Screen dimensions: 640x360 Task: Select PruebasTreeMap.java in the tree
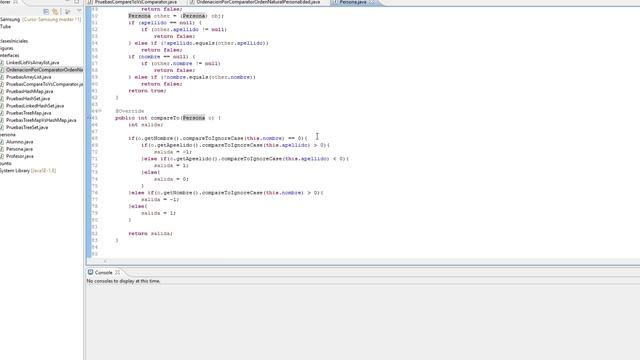pyautogui.click(x=29, y=113)
